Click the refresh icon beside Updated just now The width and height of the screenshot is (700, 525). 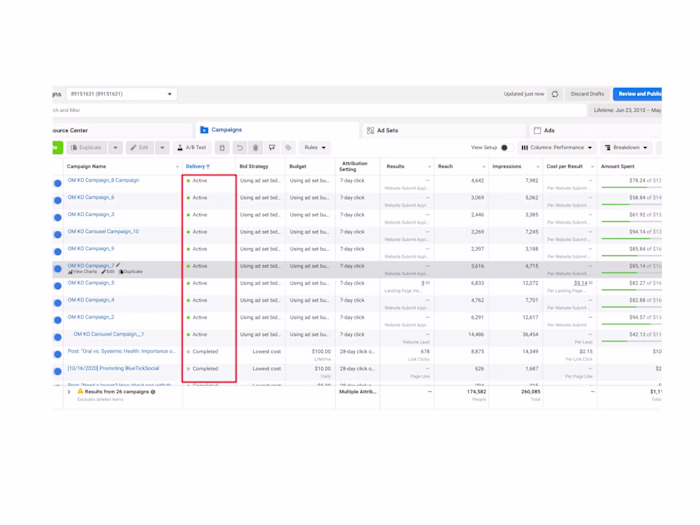point(554,94)
